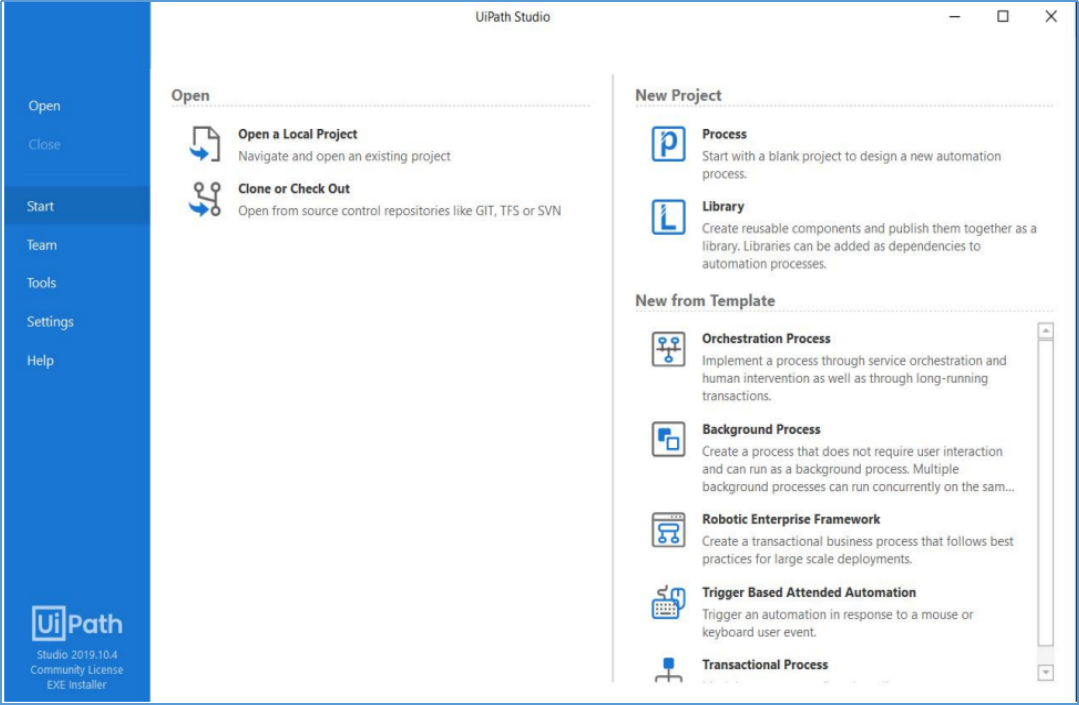Click the 'Community License' text
The height and width of the screenshot is (705, 1079).
point(77,669)
